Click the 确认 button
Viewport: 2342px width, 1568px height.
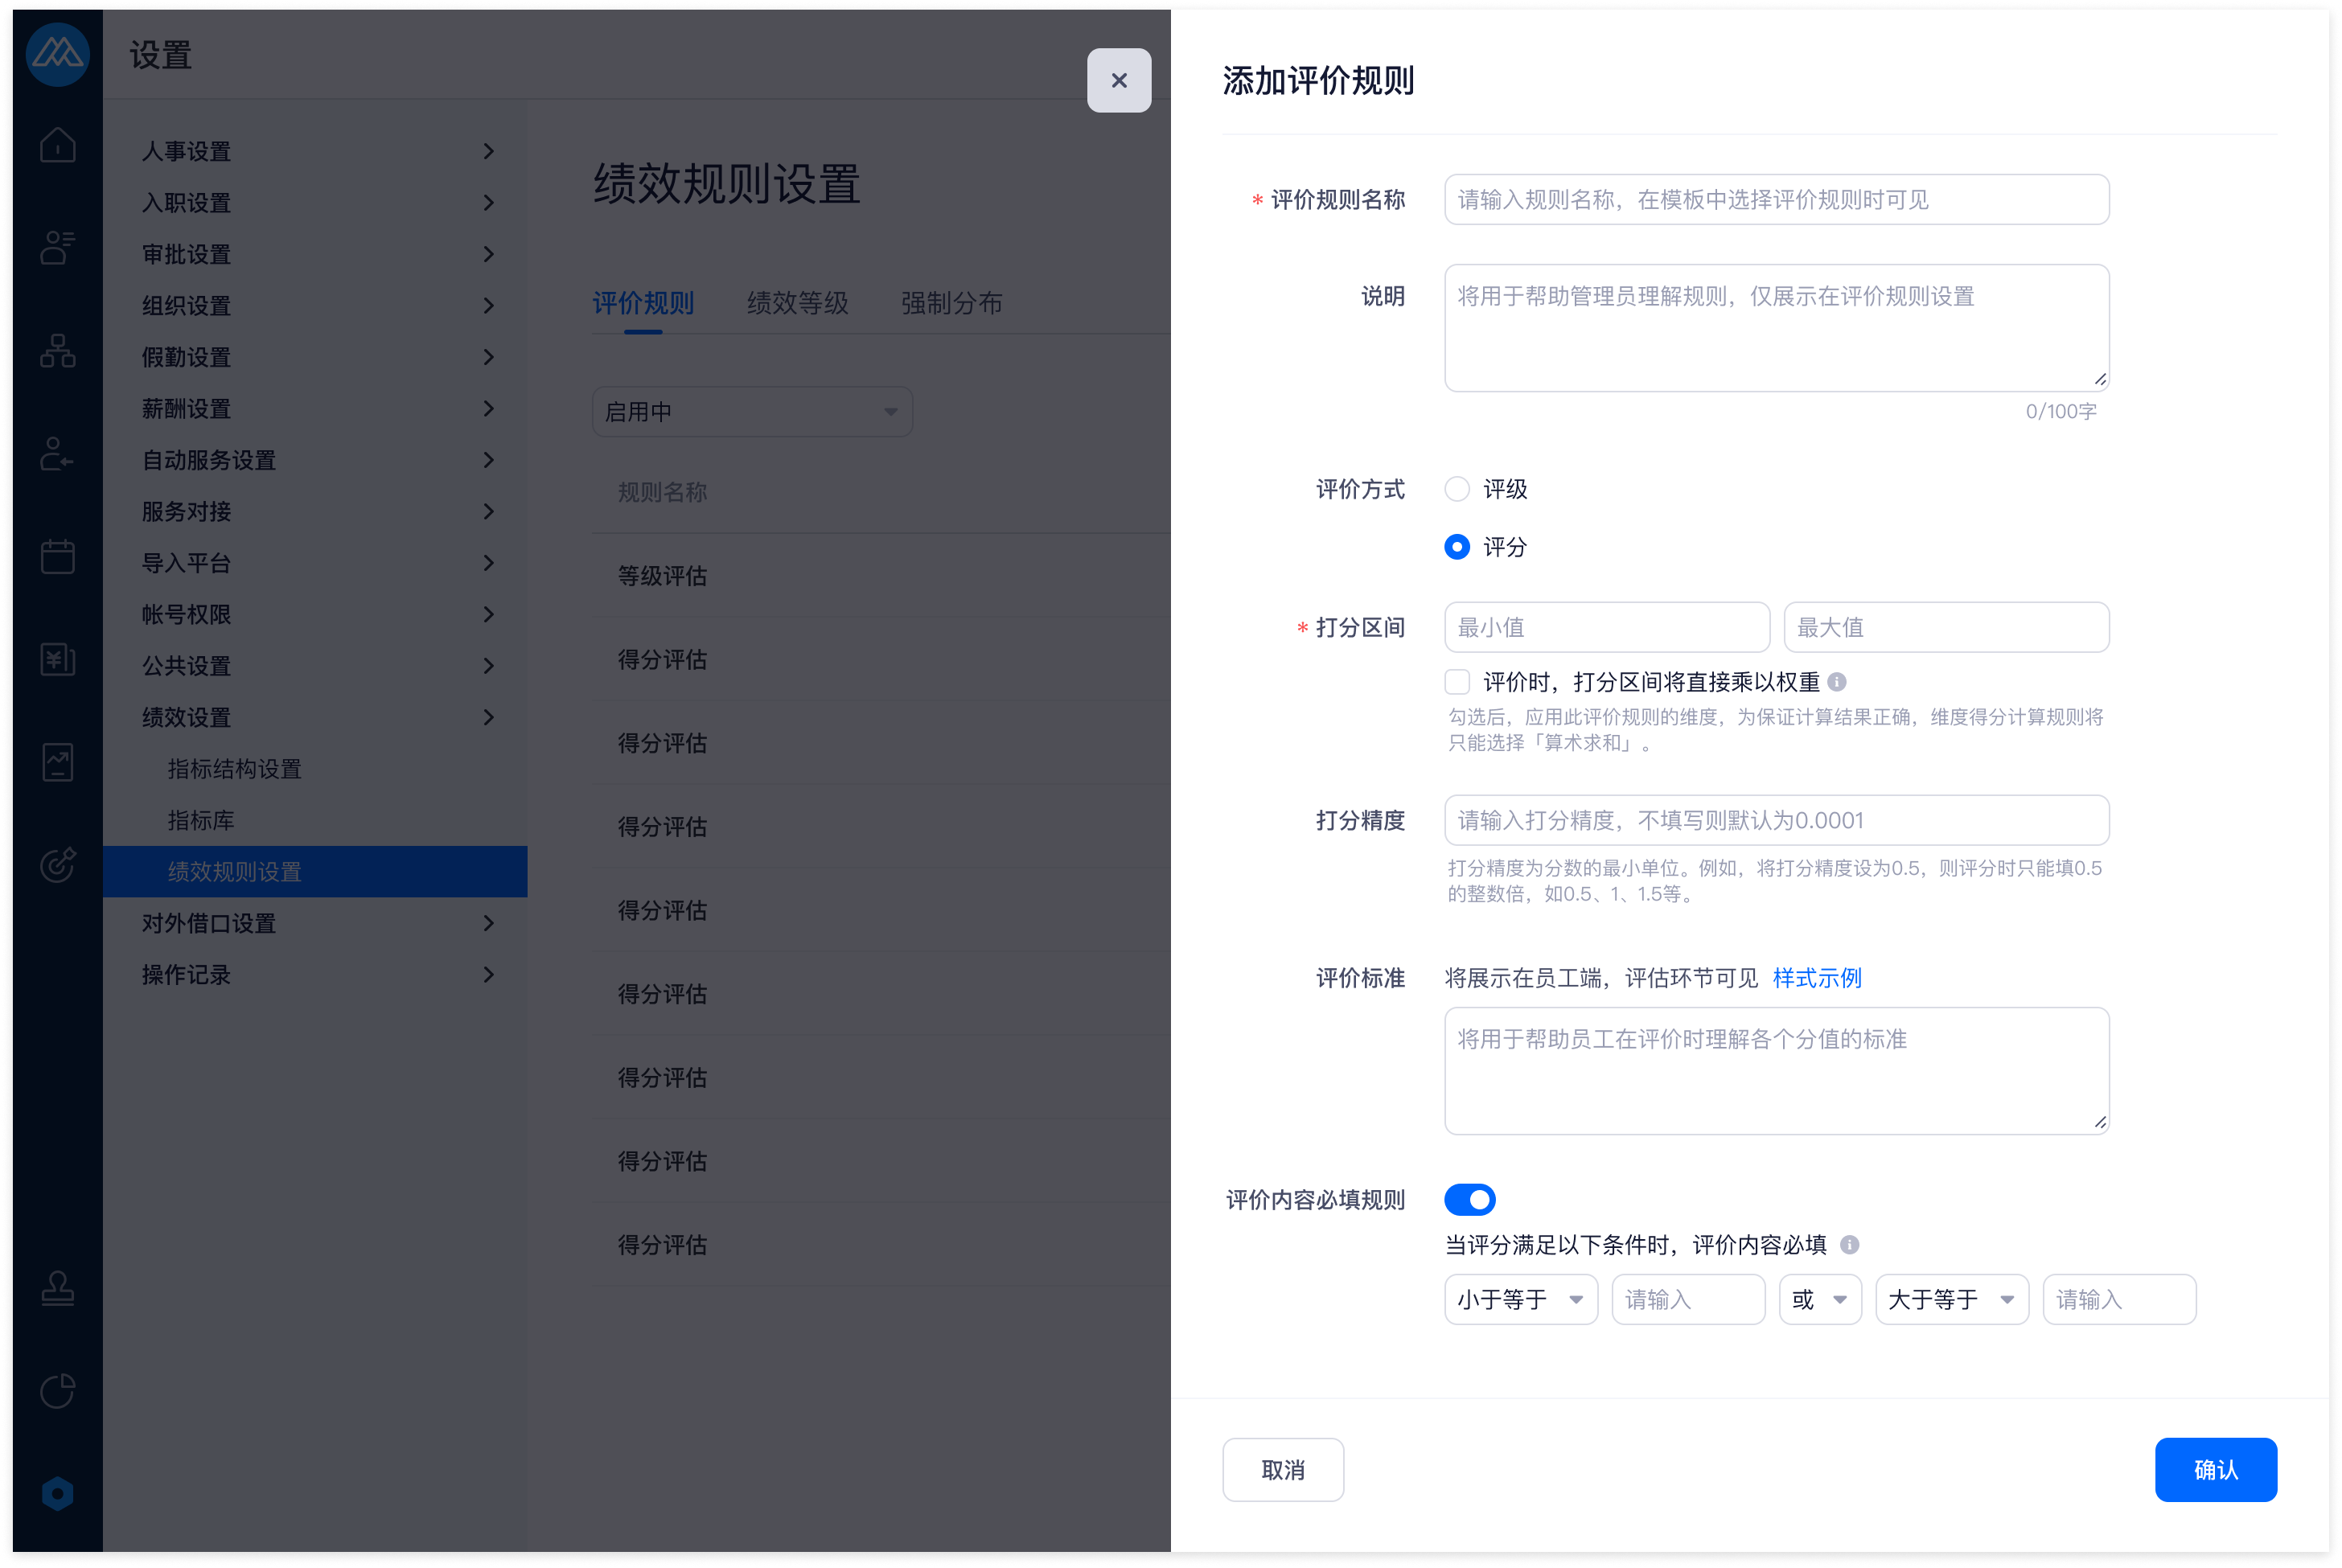tap(2215, 1469)
